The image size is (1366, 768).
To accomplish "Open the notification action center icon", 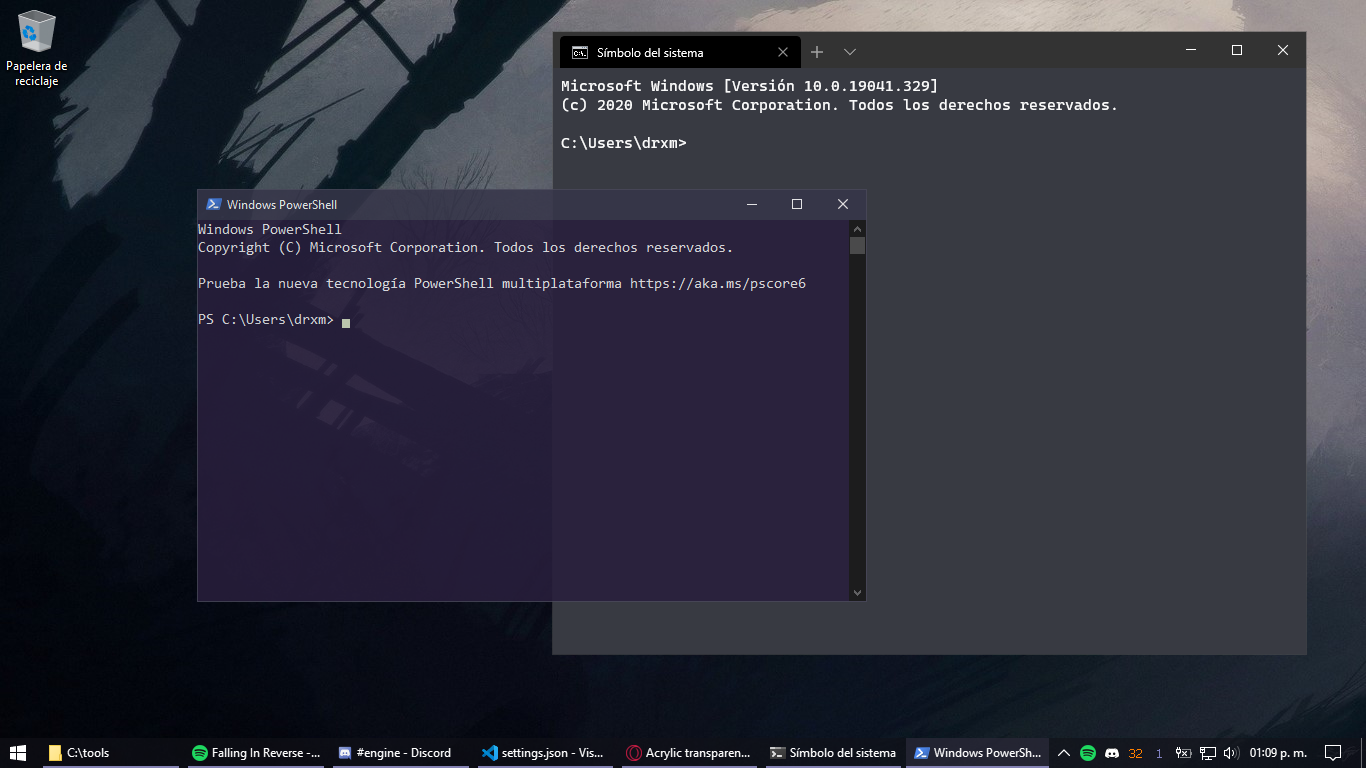I will pyautogui.click(x=1332, y=753).
